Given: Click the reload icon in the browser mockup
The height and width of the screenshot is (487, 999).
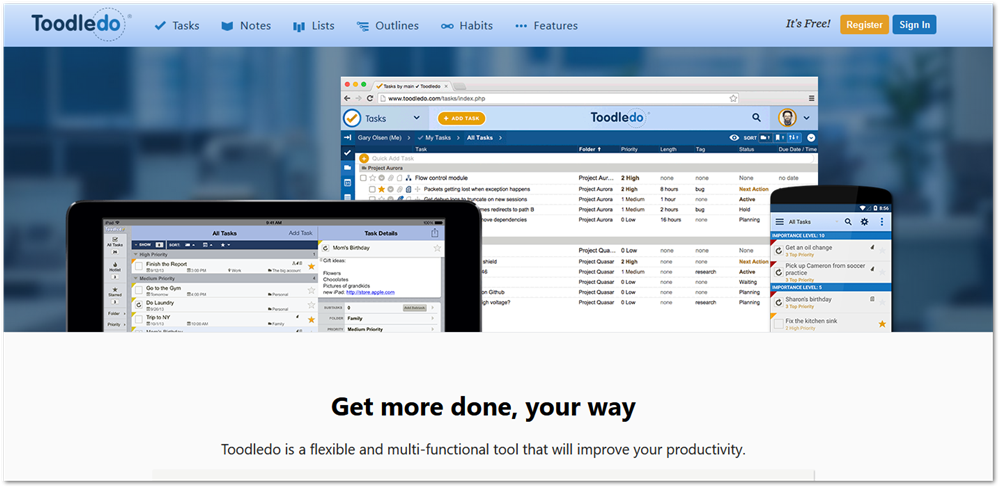Looking at the screenshot, I should point(370,98).
